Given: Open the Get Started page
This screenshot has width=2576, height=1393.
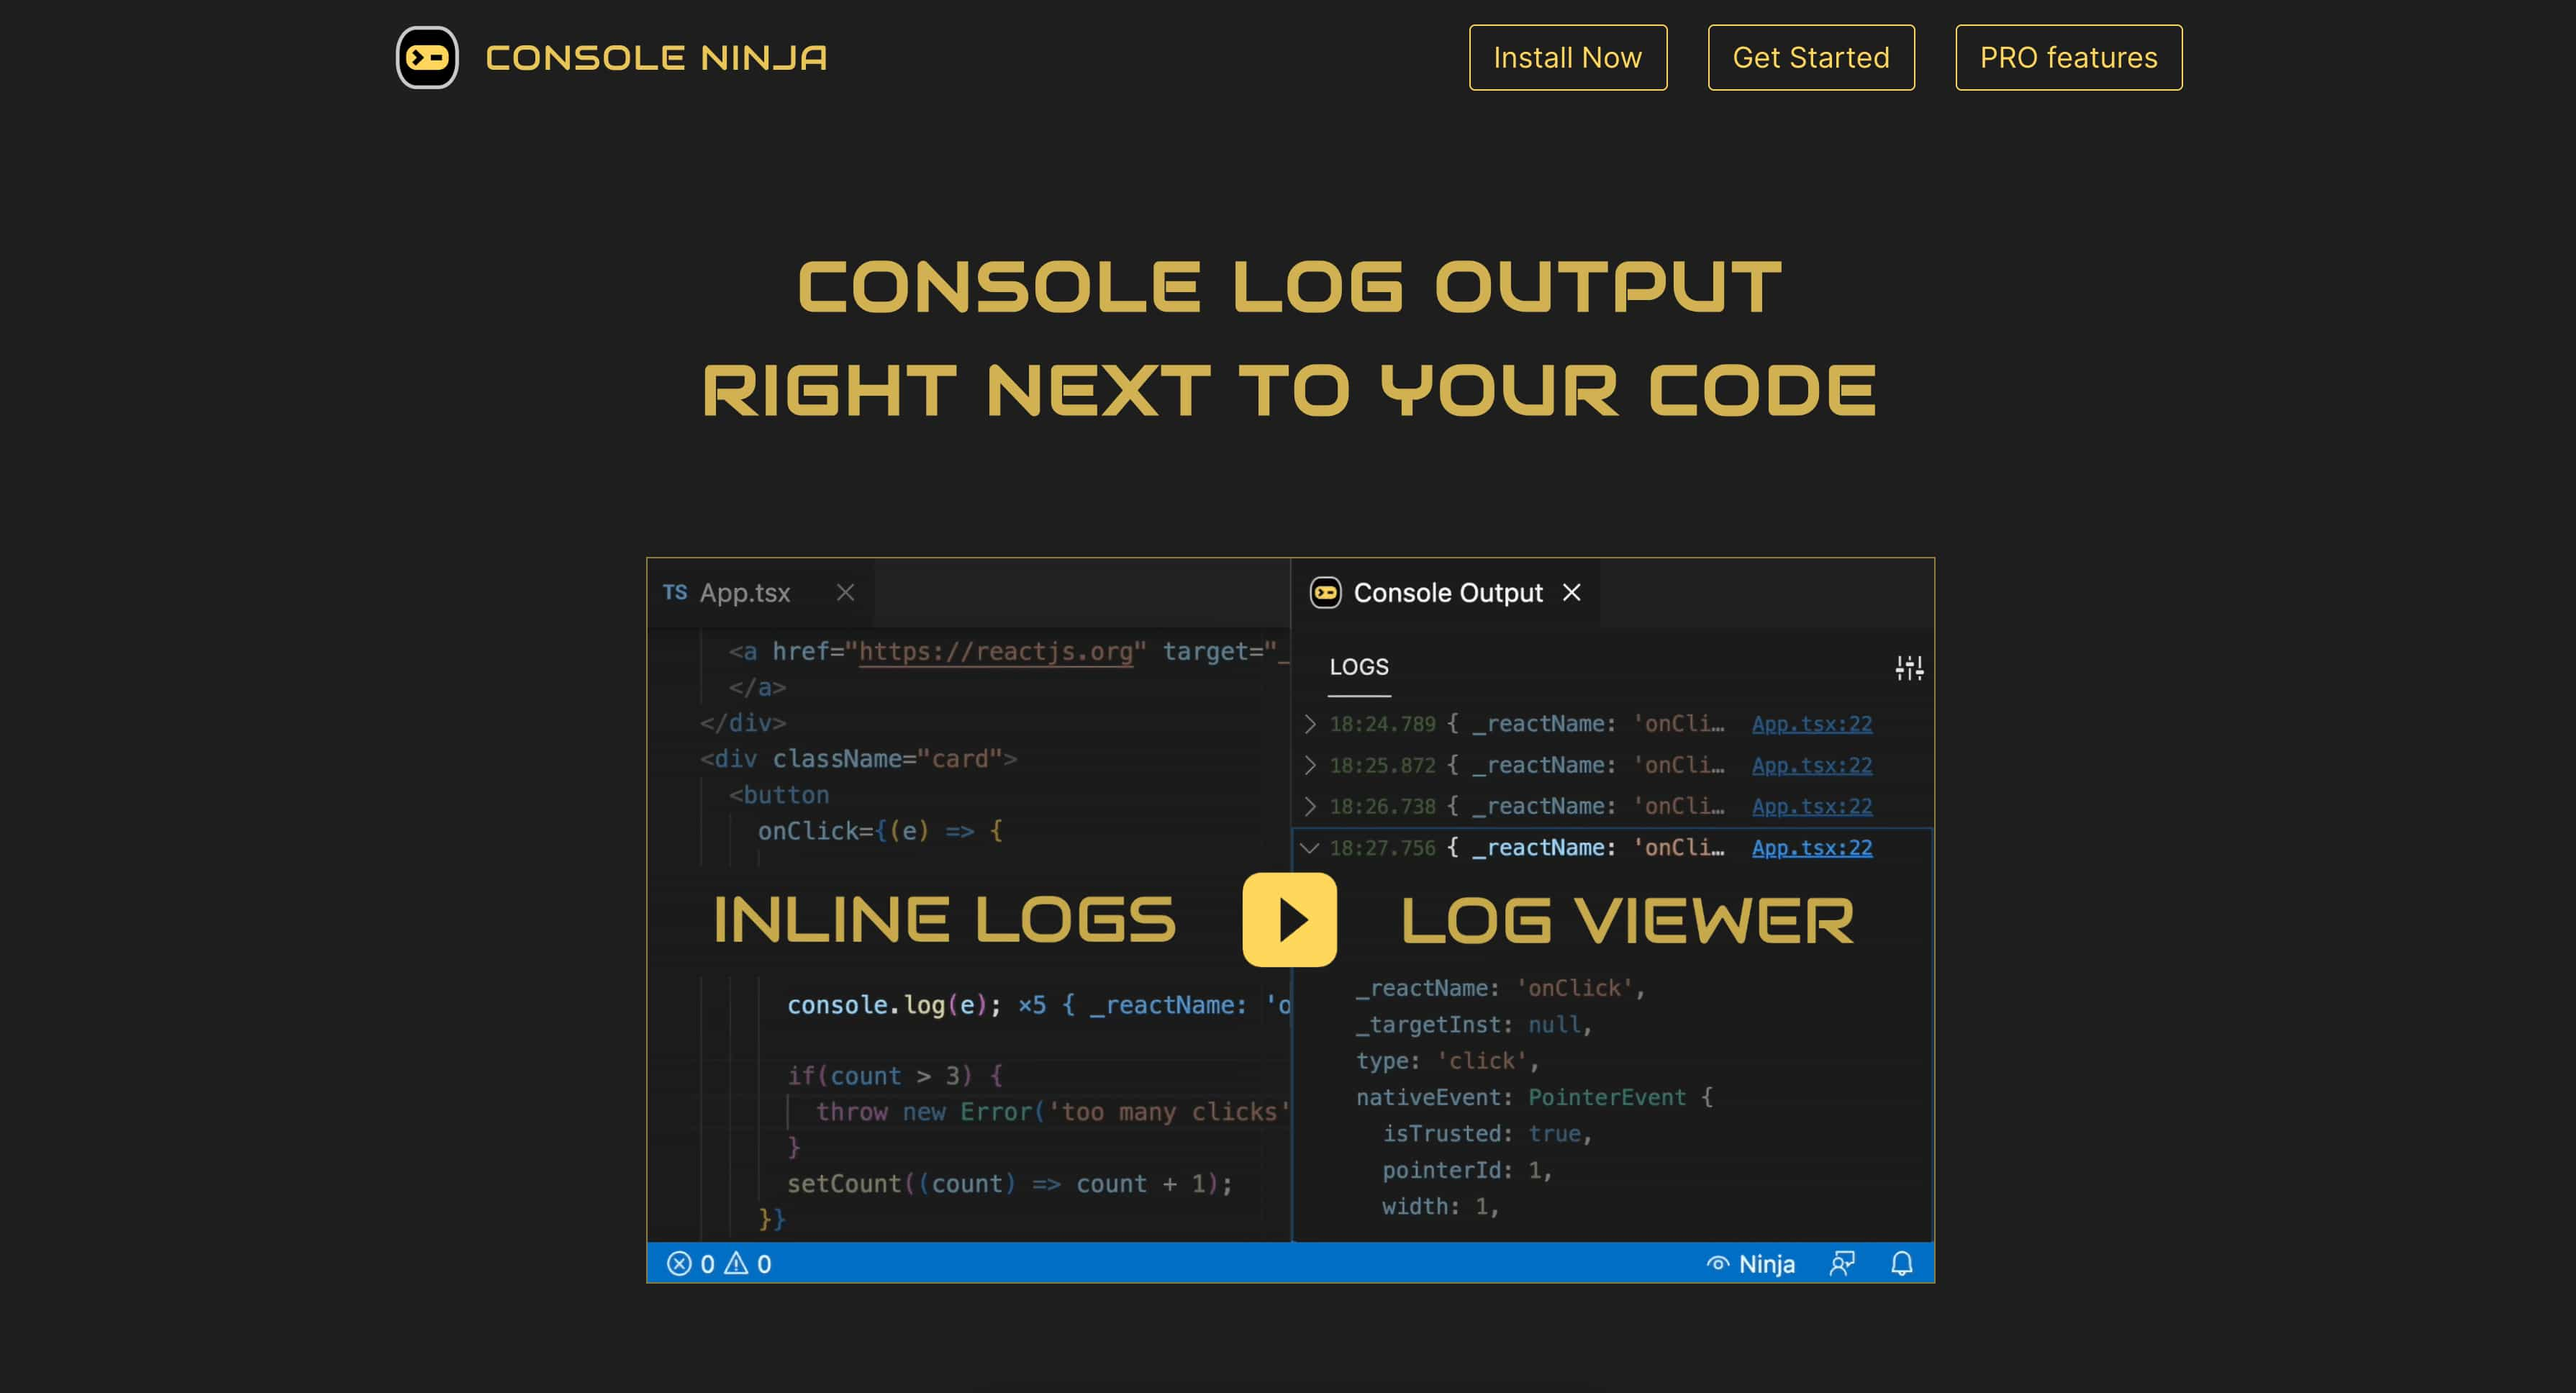Looking at the screenshot, I should click(x=1810, y=57).
